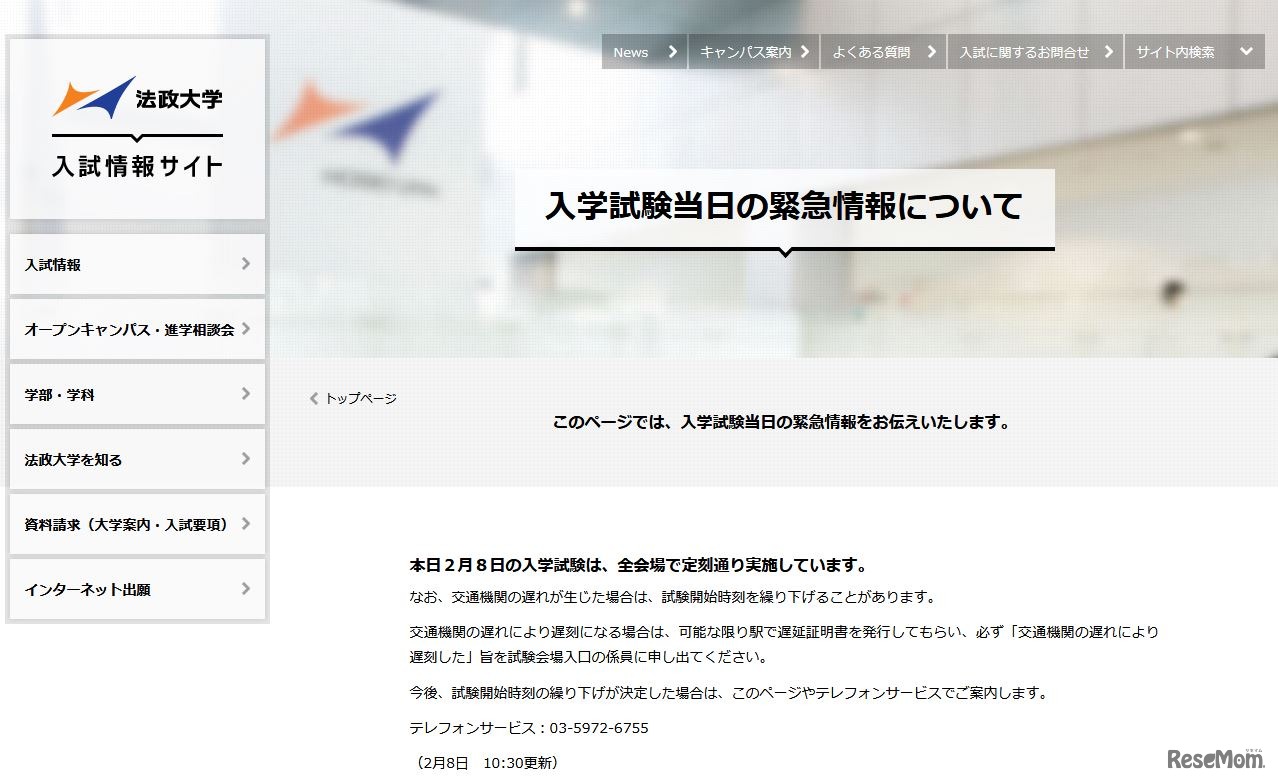Click the 今後、試験開始時刻の繰り下げが決定 paragraph
The width and height of the screenshot is (1278, 782).
coord(729,692)
